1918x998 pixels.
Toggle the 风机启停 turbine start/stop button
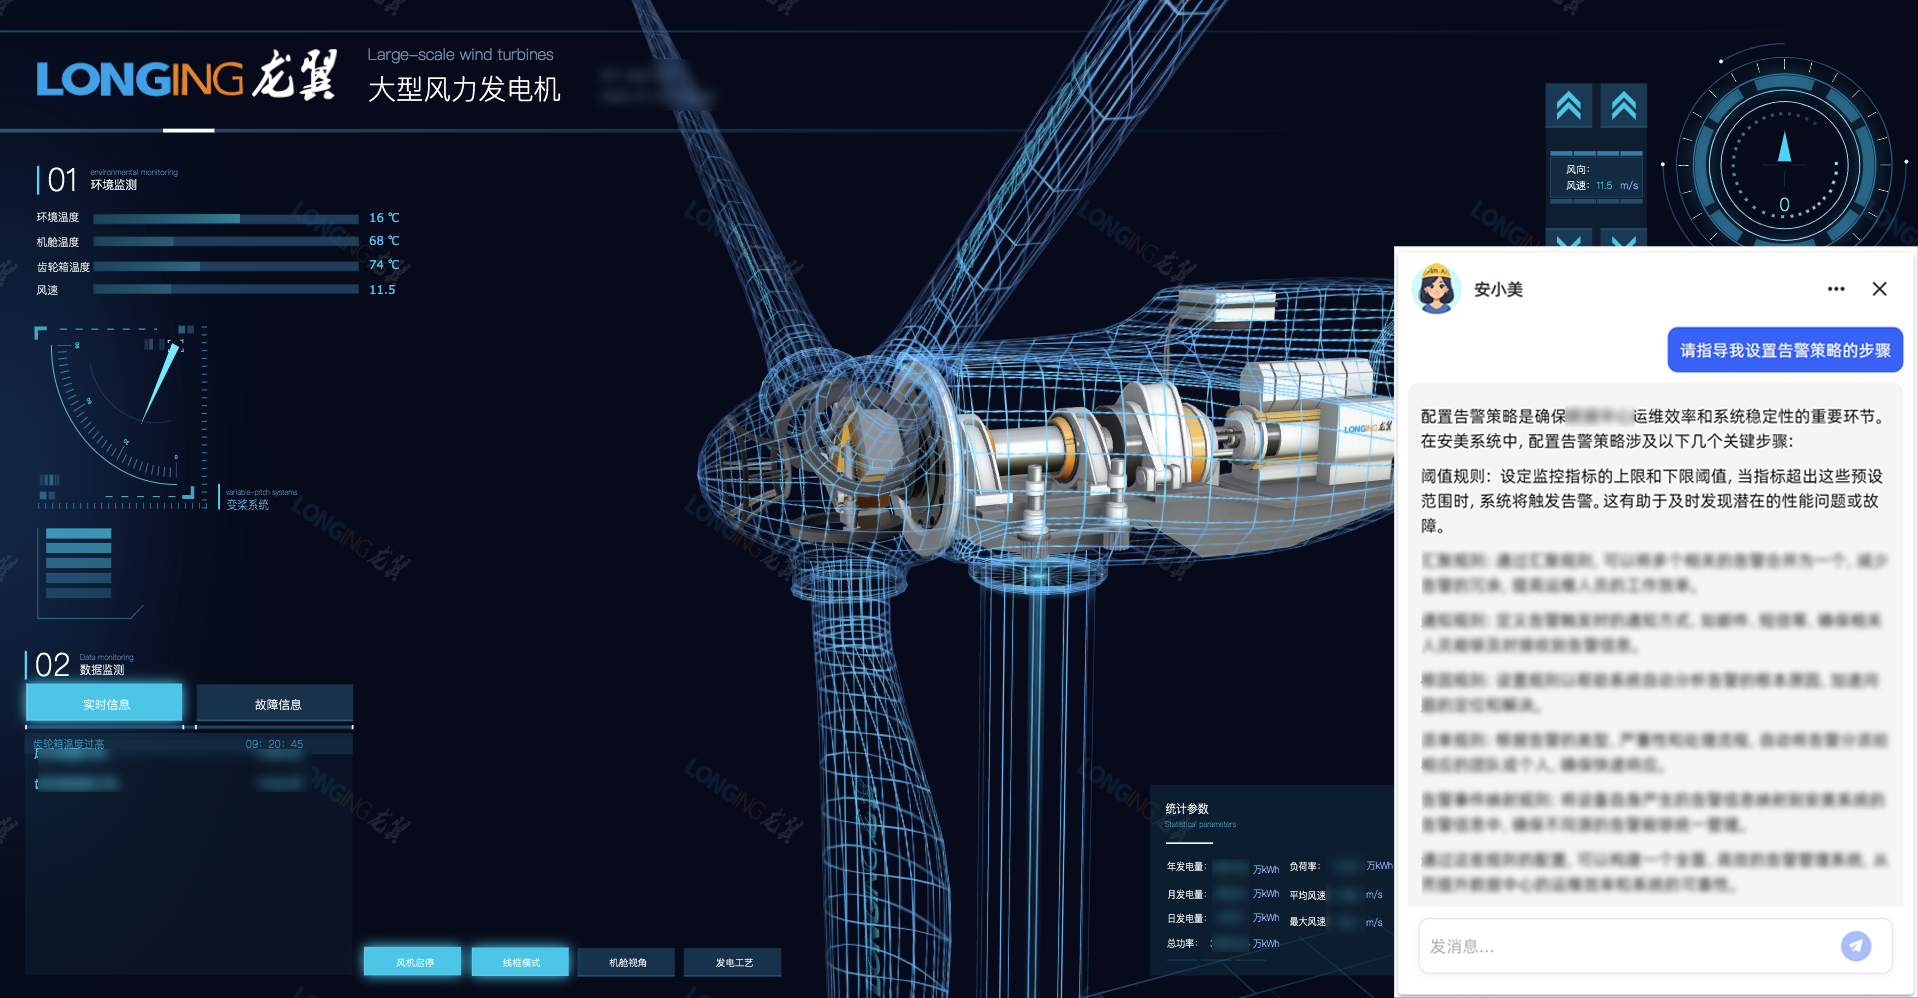point(413,962)
